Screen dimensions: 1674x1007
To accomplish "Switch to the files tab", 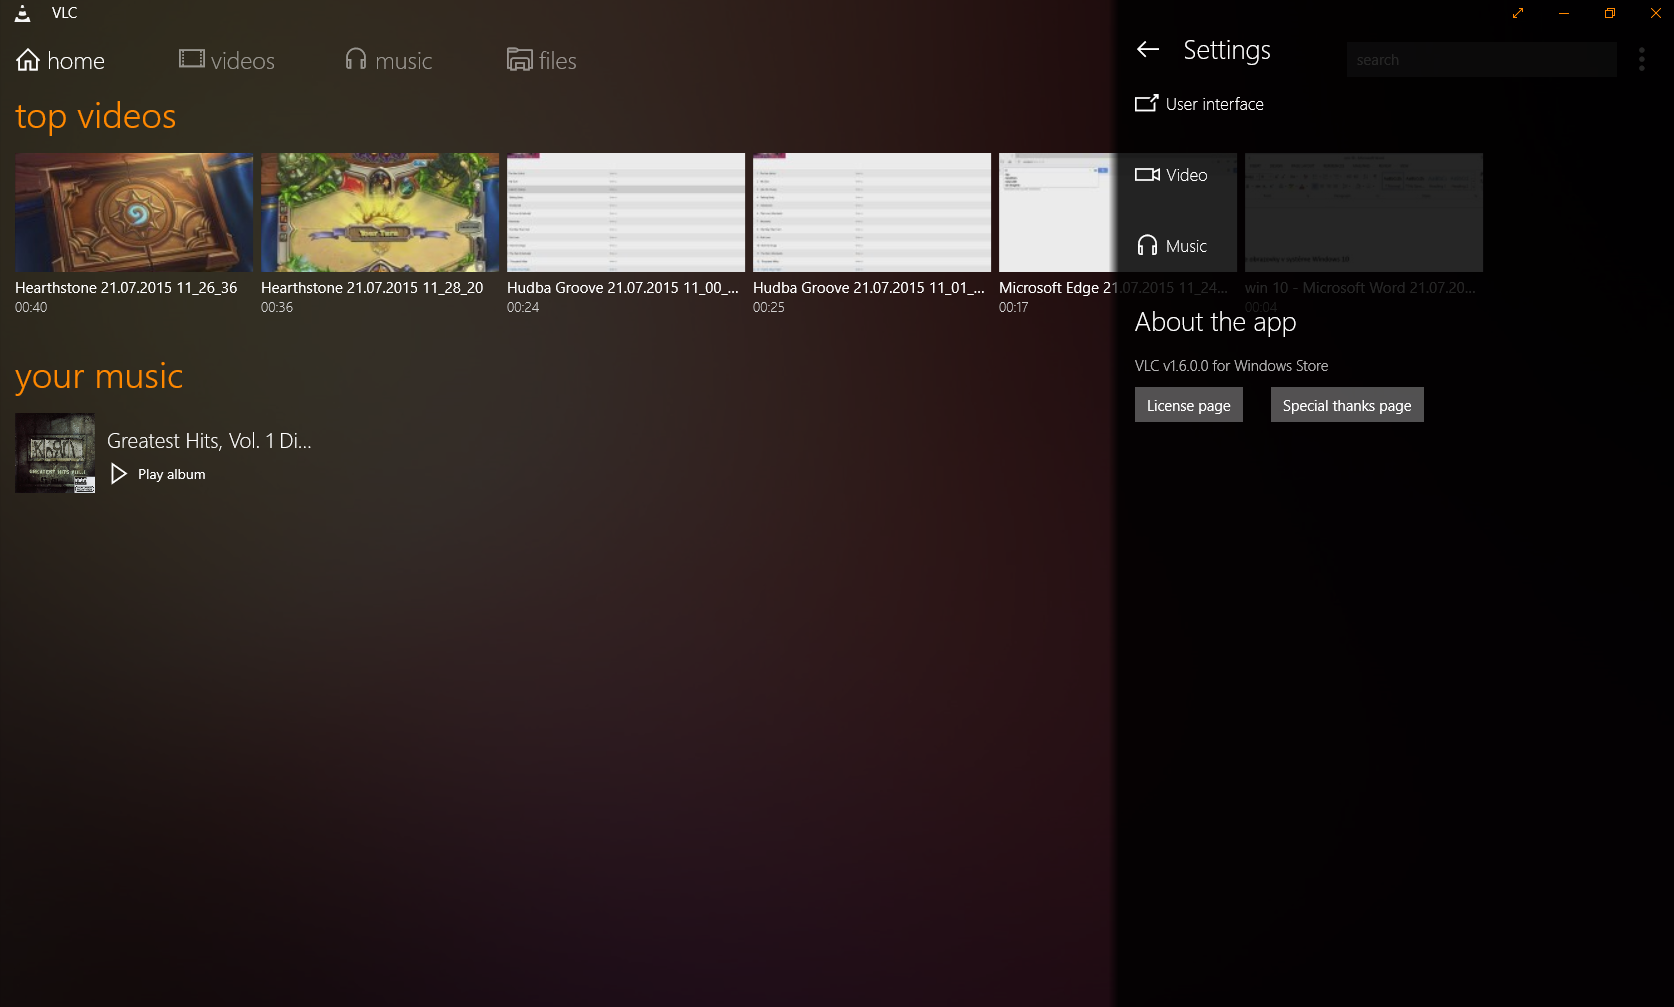I will tap(541, 61).
